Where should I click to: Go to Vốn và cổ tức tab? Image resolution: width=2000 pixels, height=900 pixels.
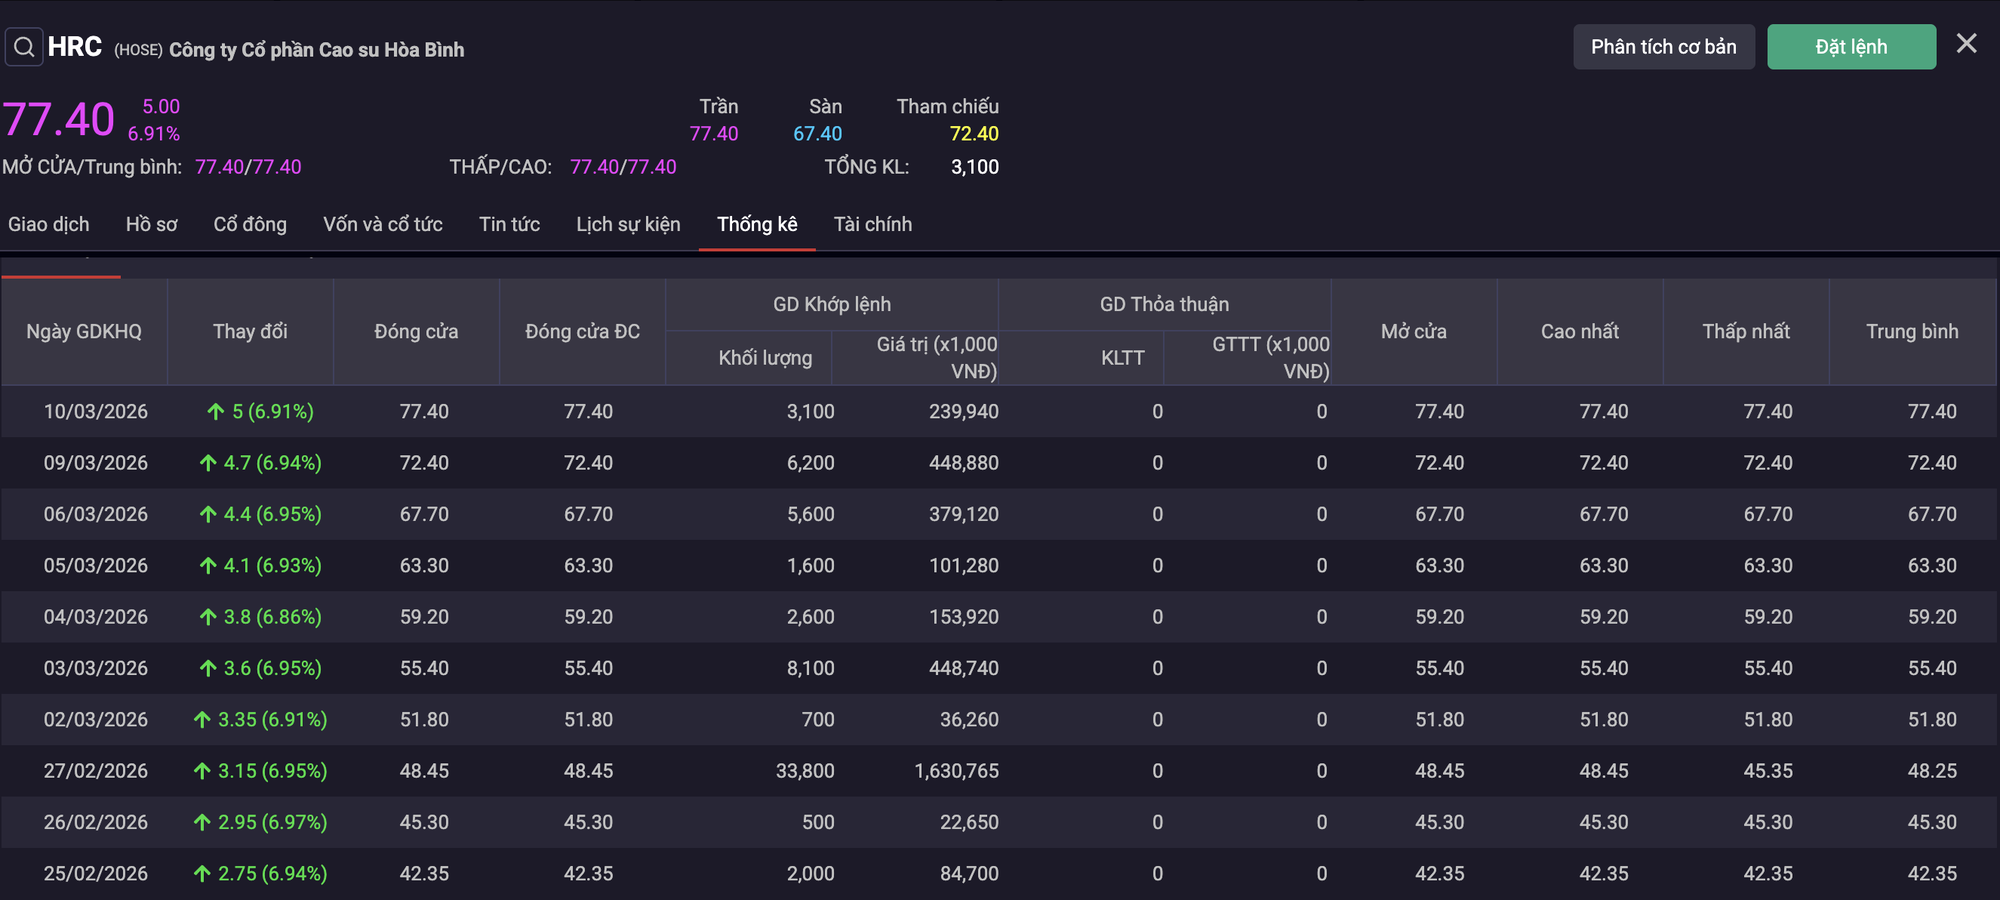[x=382, y=224]
